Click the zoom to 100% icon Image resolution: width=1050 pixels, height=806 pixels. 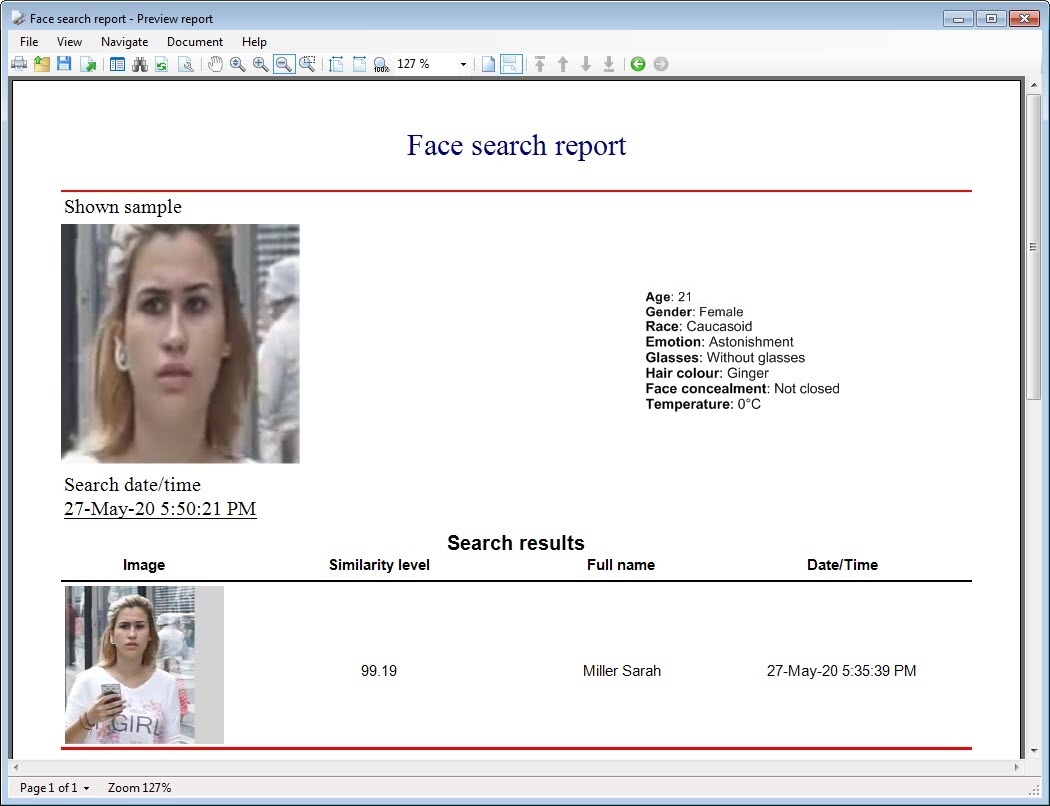pyautogui.click(x=381, y=64)
